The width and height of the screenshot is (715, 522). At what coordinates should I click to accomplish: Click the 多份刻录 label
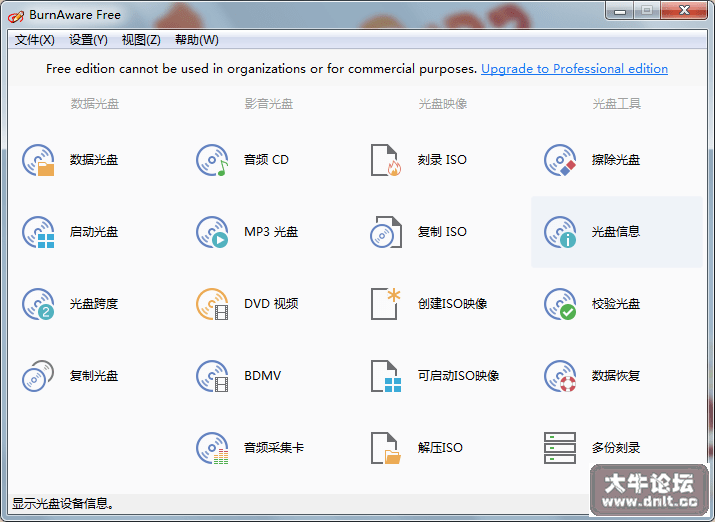[616, 448]
